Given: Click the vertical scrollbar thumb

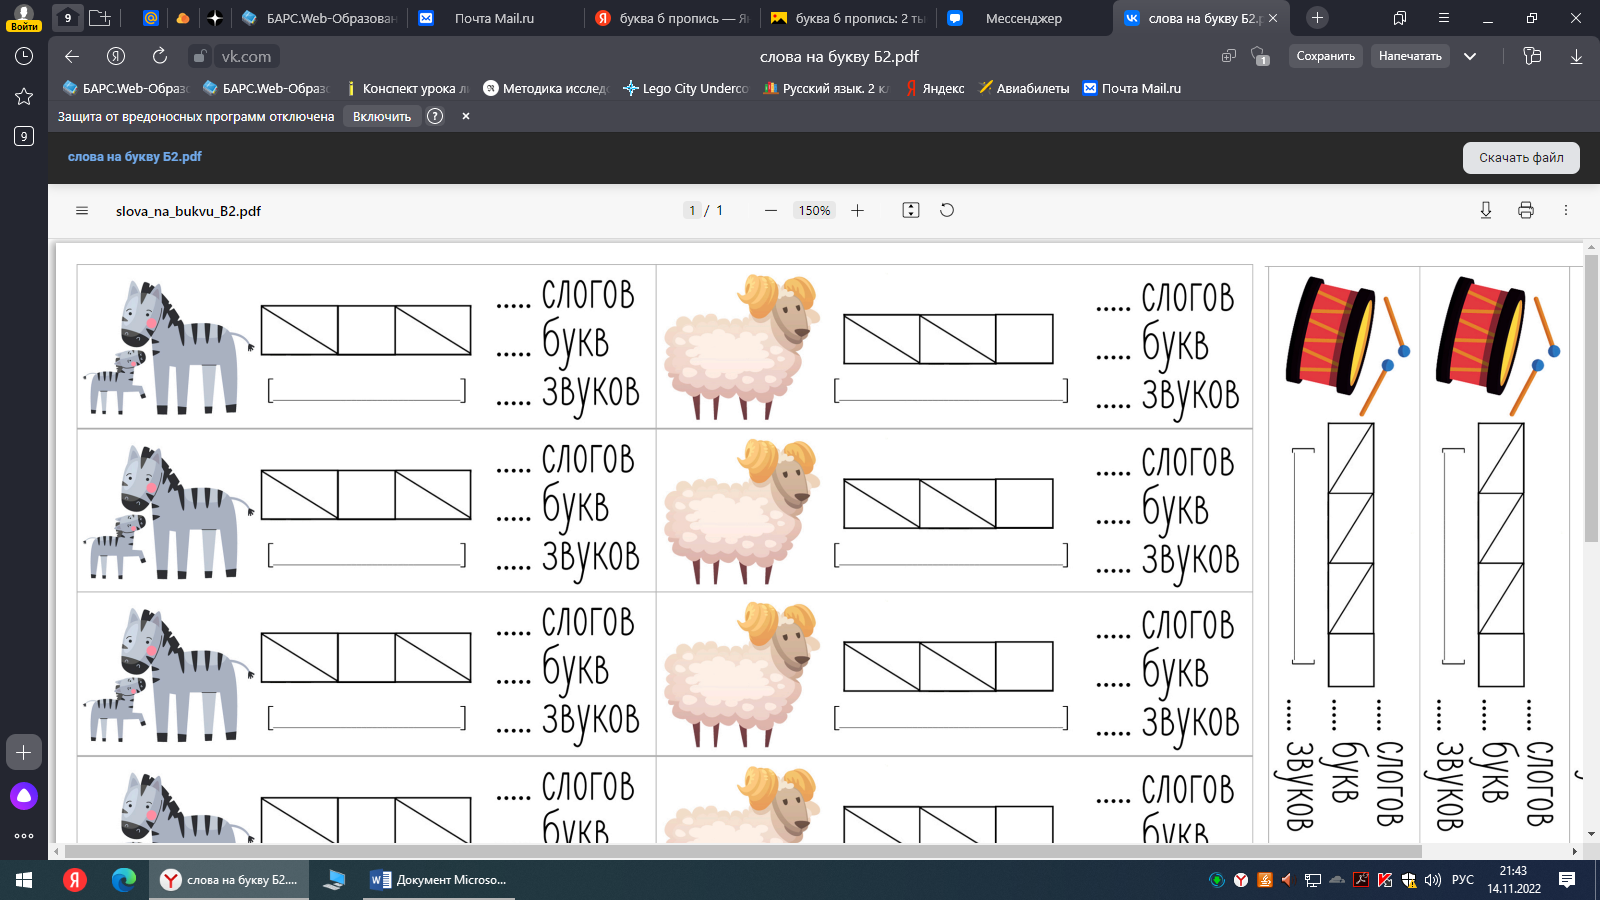Looking at the screenshot, I should (x=1591, y=398).
